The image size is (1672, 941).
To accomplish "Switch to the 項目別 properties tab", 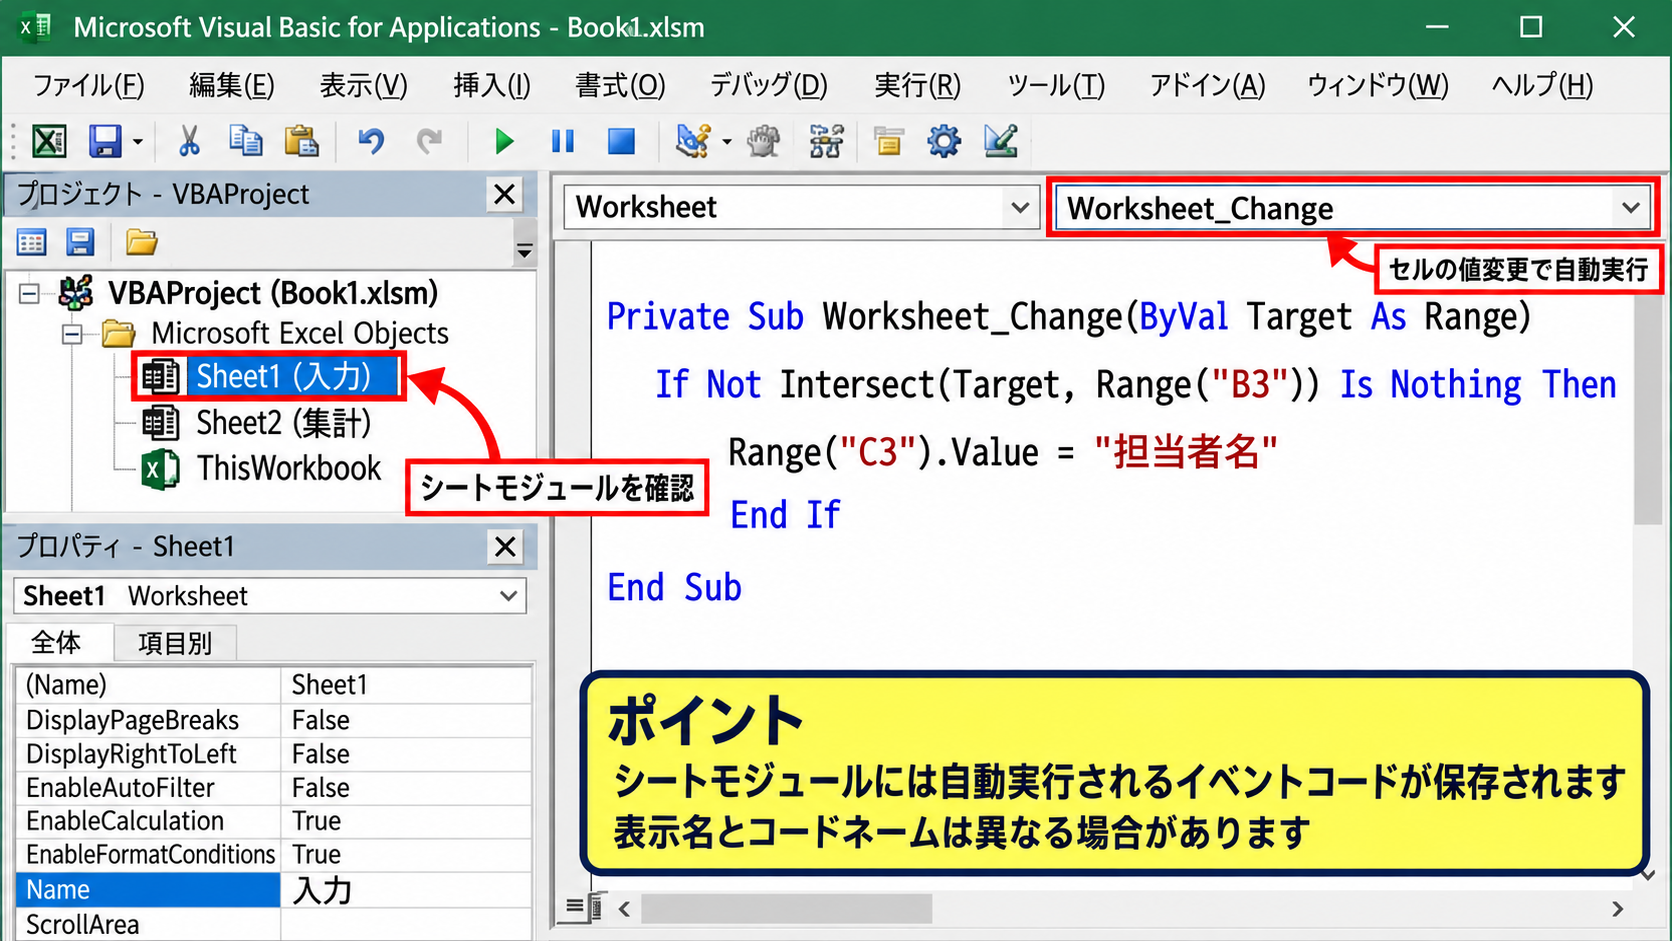I will (175, 643).
